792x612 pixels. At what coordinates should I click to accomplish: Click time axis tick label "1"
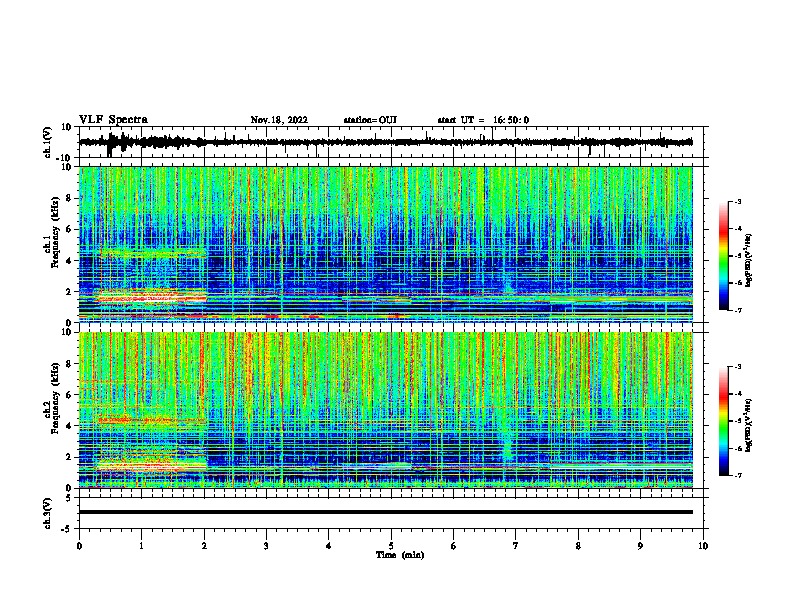click(141, 546)
